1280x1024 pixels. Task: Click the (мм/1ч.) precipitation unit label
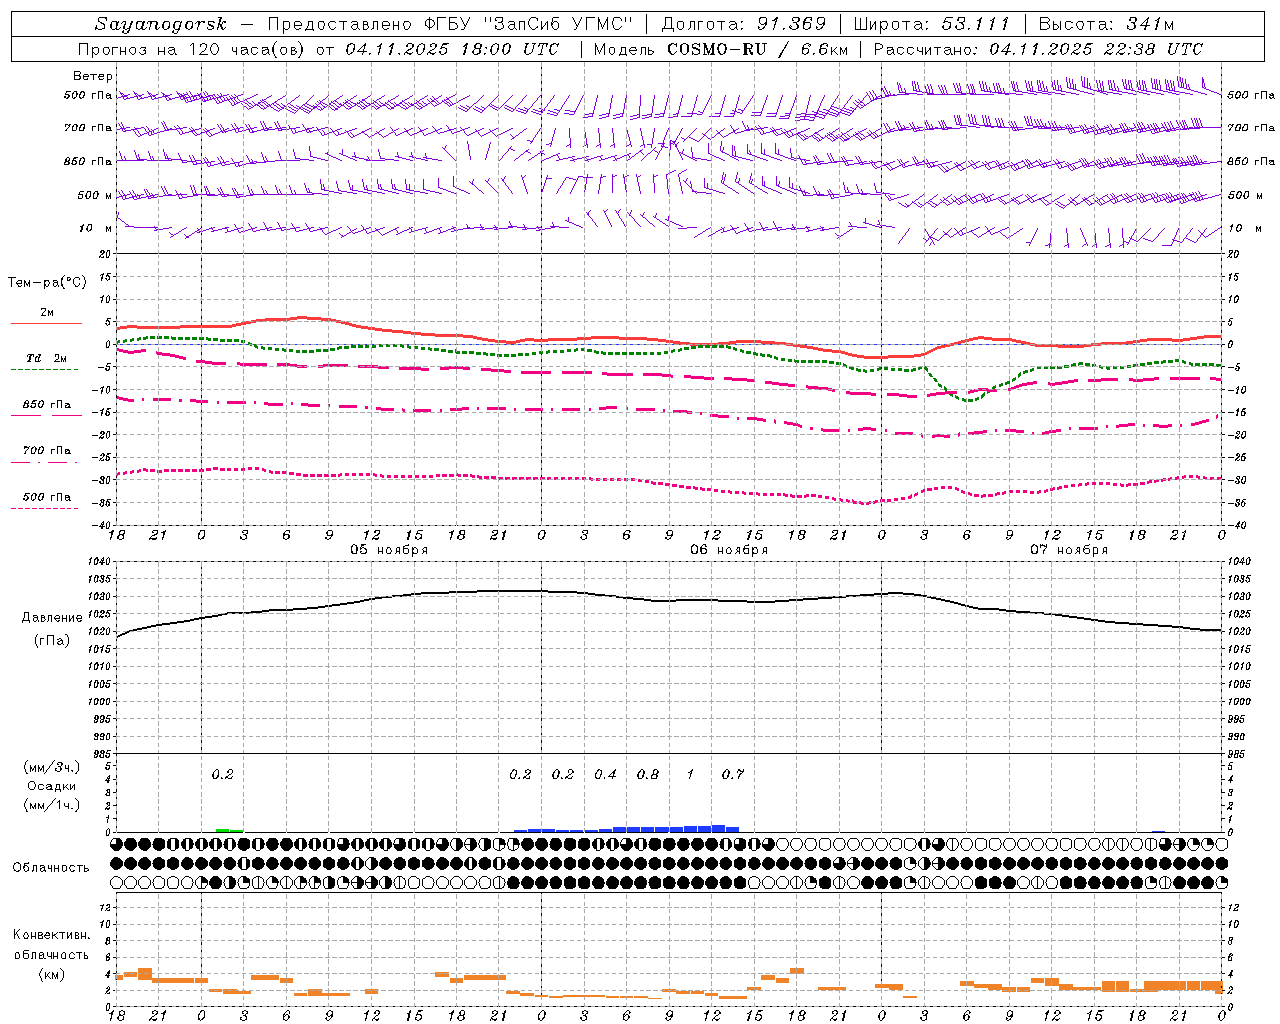(52, 805)
